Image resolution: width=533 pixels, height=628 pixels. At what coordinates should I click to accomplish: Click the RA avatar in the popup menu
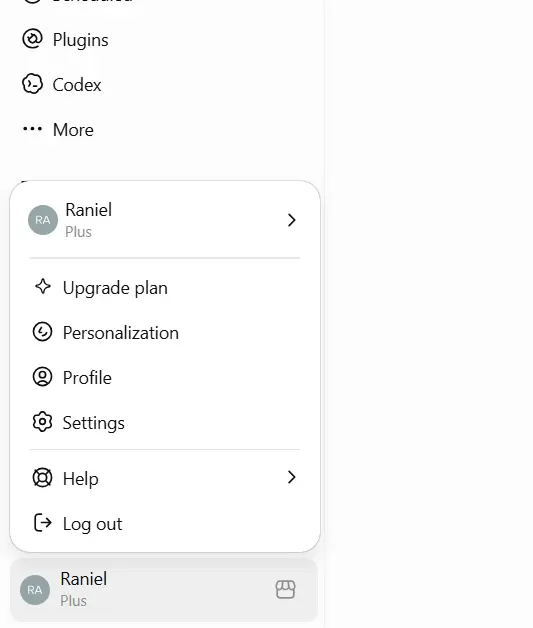[43, 220]
